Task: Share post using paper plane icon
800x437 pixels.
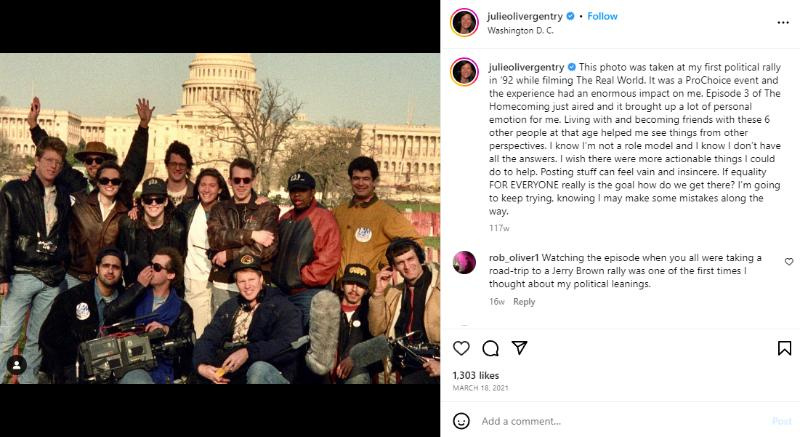Action: [519, 348]
